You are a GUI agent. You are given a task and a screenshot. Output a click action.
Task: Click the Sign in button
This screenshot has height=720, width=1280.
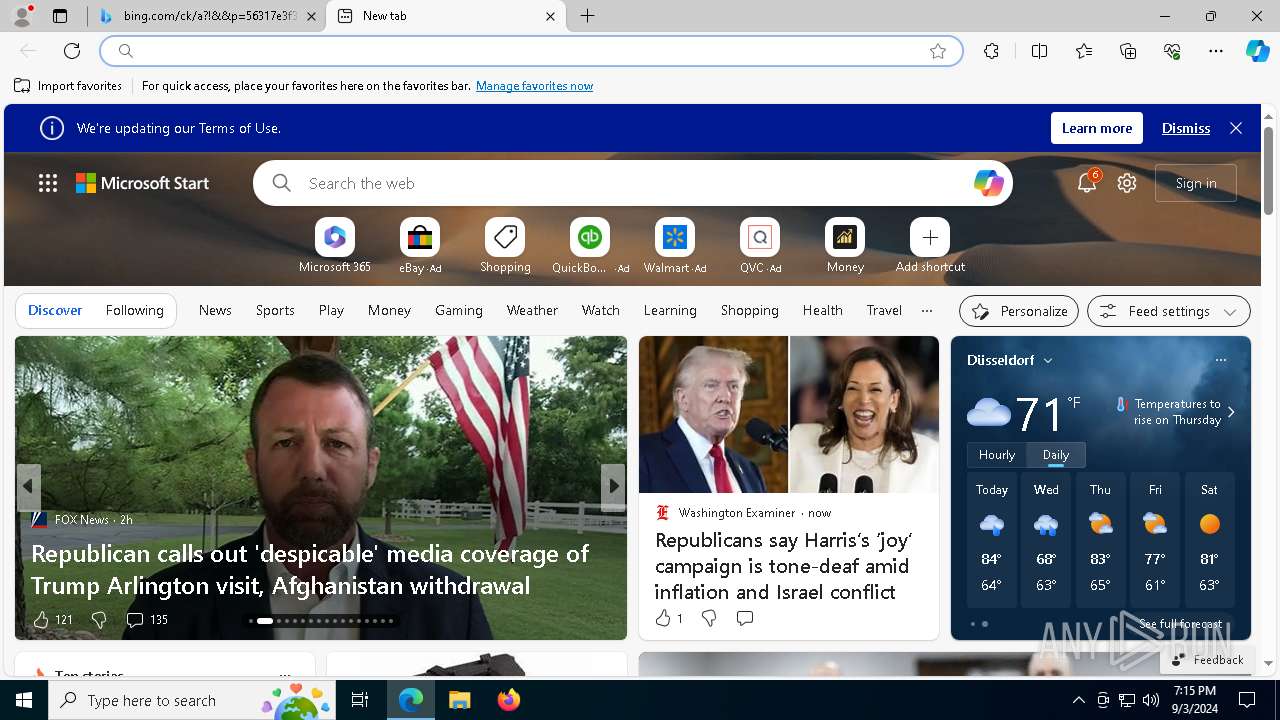(x=1196, y=183)
